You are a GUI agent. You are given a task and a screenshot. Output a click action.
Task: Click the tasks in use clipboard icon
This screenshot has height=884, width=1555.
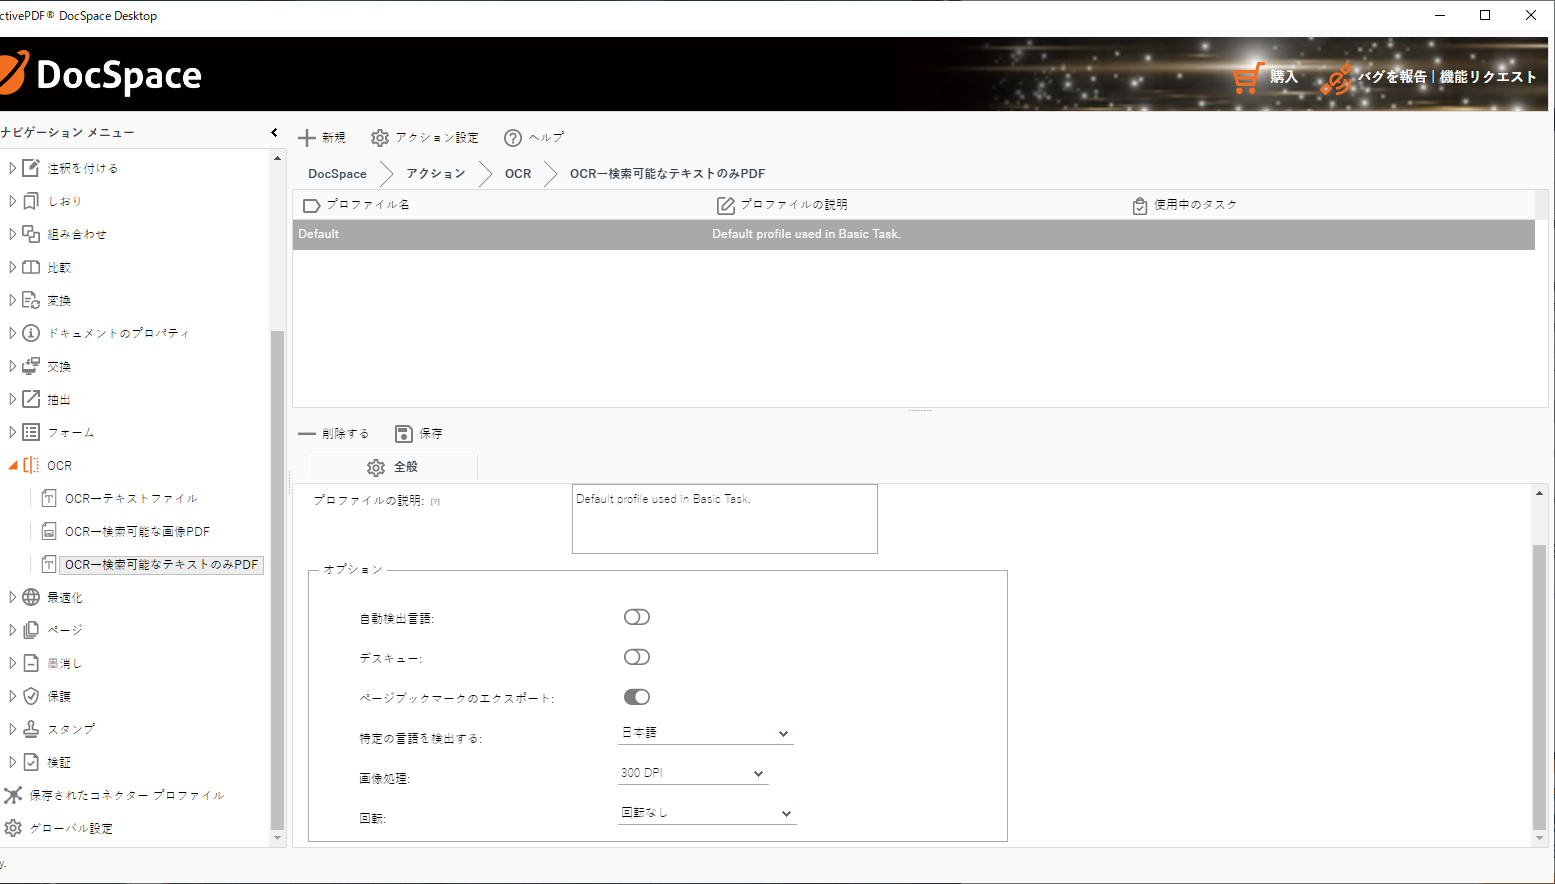pos(1140,205)
